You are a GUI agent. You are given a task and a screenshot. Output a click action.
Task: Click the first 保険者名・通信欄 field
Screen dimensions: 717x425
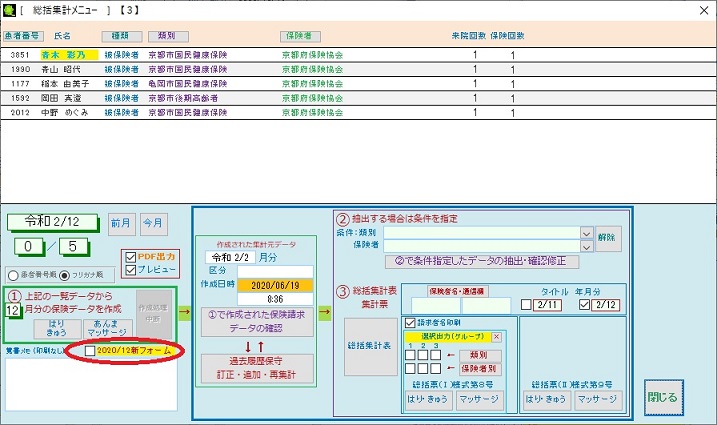436,306
